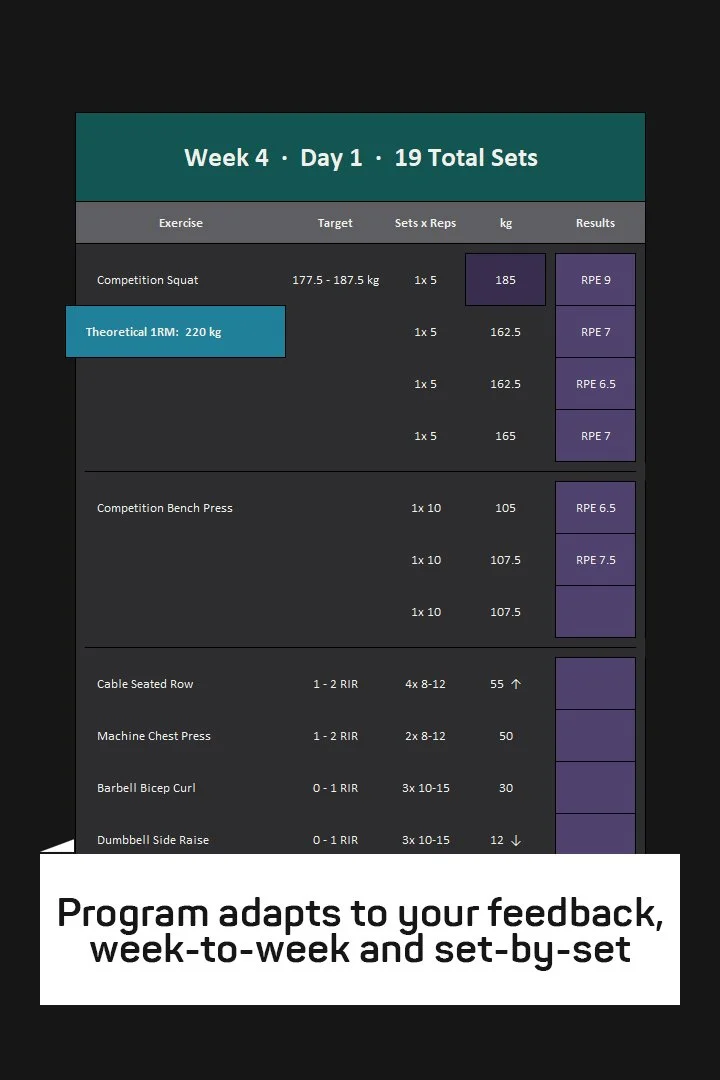Click the Barbell Bicep Curl 3x 10-15 reps
Viewport: 720px width, 1080px height.
426,788
